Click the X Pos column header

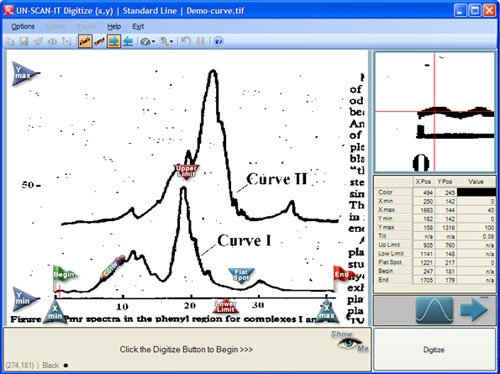pyautogui.click(x=423, y=182)
